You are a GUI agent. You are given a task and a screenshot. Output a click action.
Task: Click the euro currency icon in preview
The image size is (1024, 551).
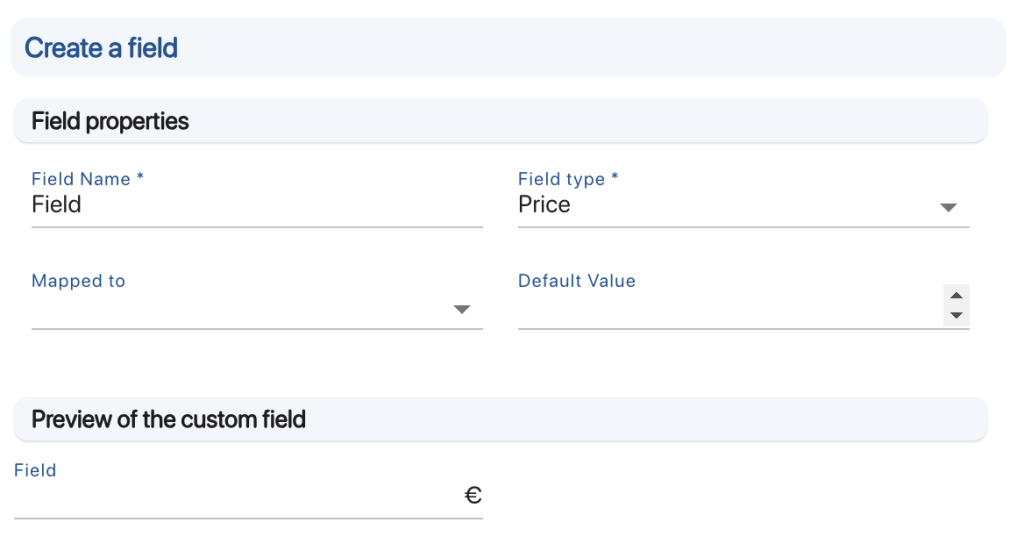point(473,495)
